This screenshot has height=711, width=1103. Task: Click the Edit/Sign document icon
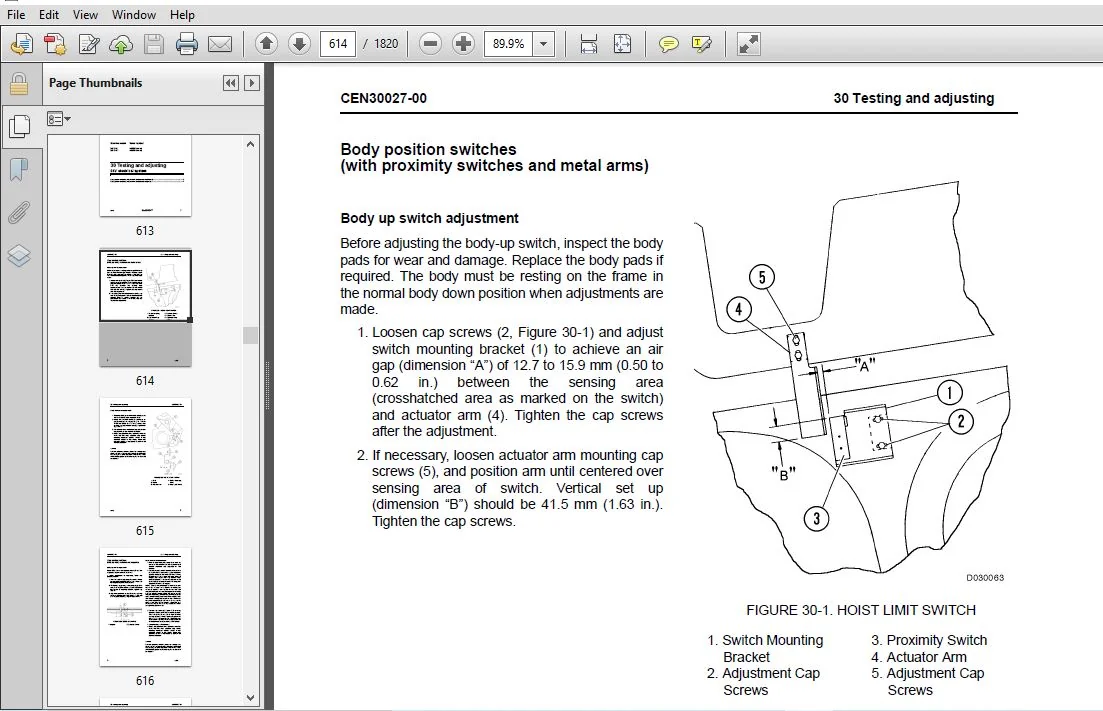(89, 44)
